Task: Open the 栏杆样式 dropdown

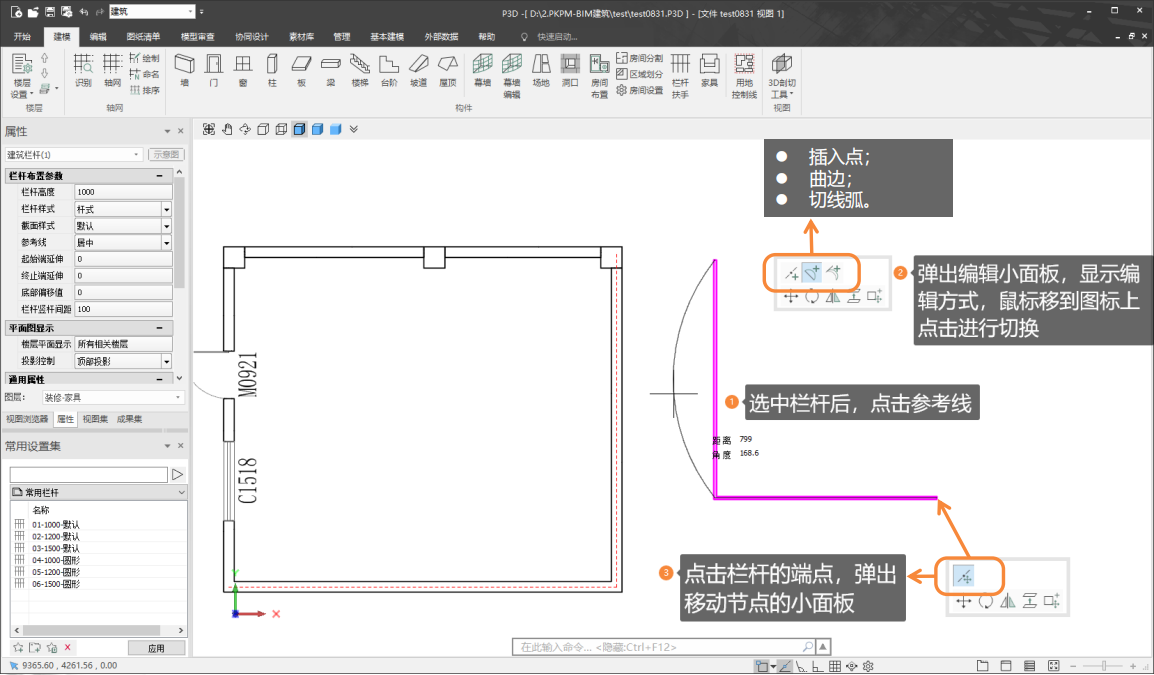Action: (x=166, y=209)
